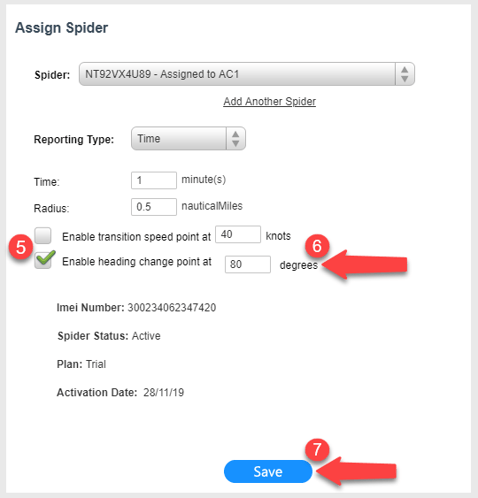Open the Reporting Type dropdown showing Time
Screen dimensions: 478x498
188,138
